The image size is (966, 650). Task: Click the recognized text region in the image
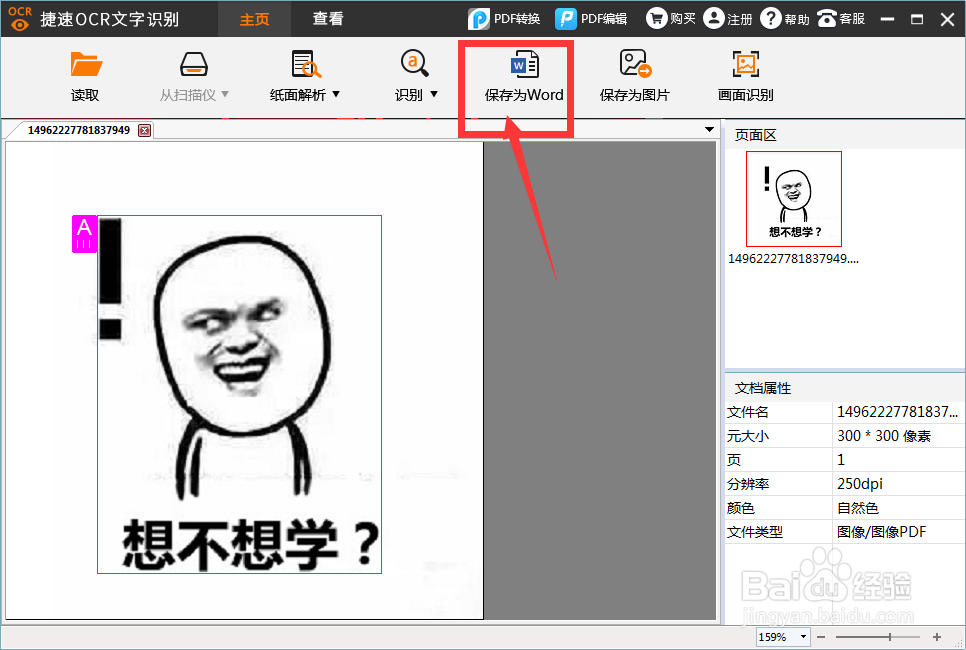[x=240, y=394]
